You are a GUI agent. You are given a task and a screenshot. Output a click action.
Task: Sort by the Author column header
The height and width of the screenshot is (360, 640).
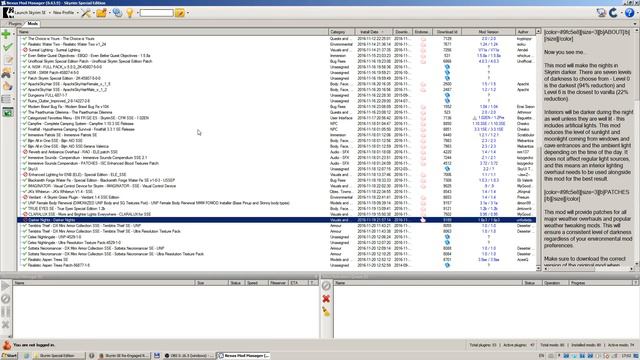pos(524,32)
